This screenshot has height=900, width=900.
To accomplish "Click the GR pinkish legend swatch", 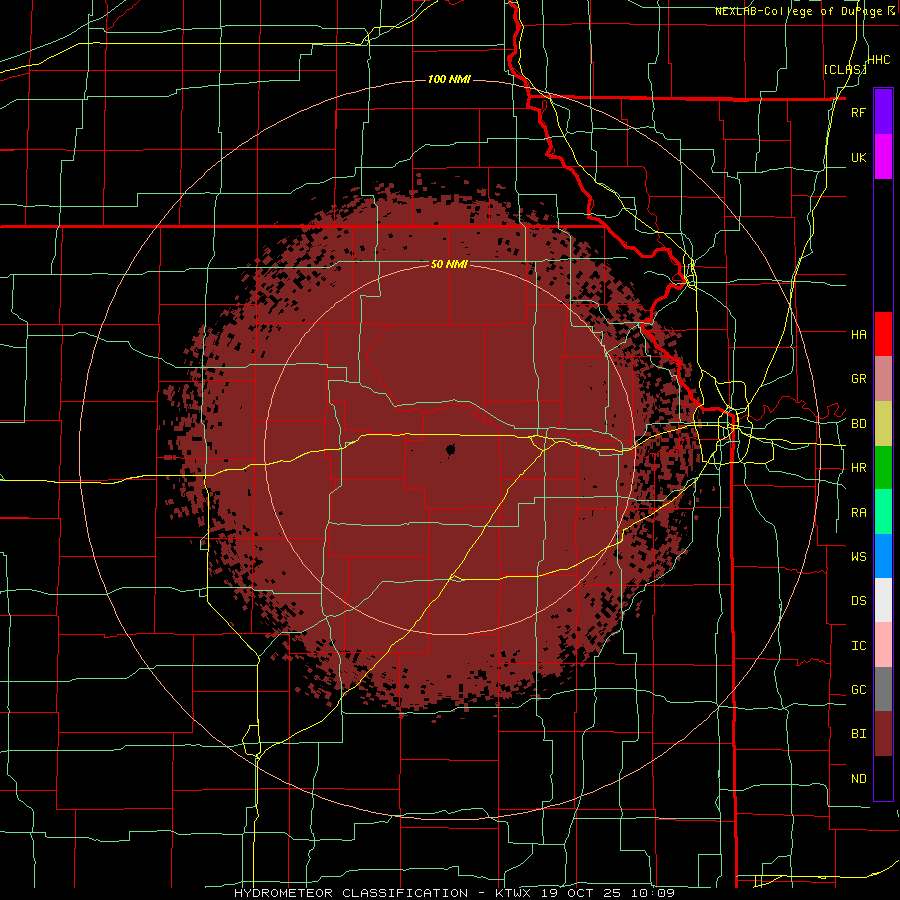I will pyautogui.click(x=883, y=379).
